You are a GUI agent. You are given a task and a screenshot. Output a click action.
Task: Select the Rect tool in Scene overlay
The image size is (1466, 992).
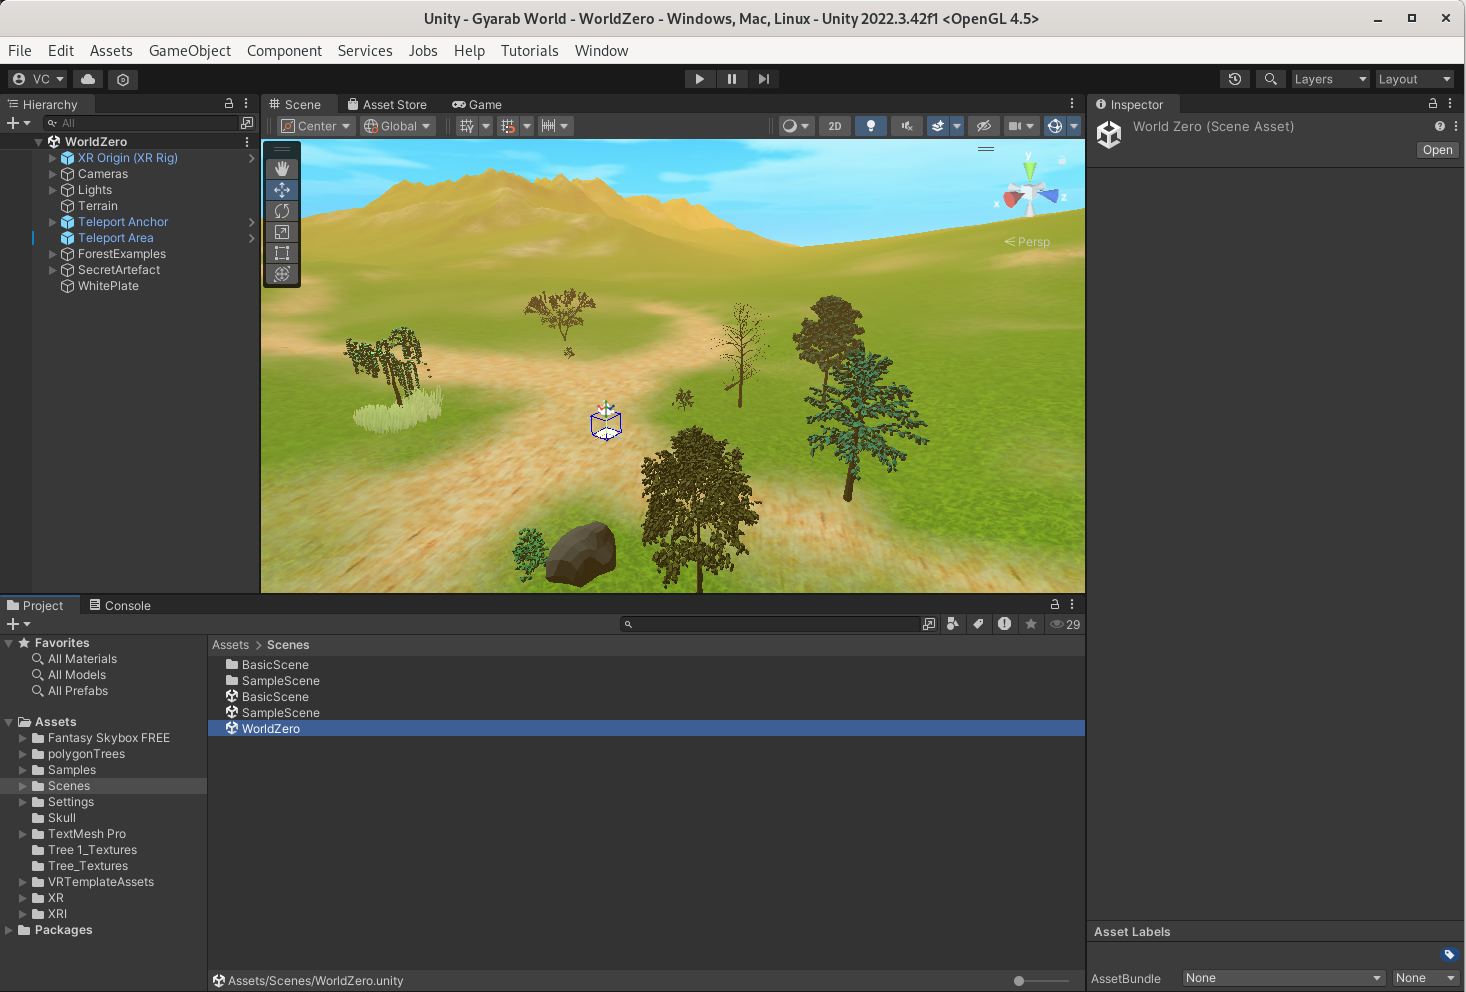pos(282,253)
